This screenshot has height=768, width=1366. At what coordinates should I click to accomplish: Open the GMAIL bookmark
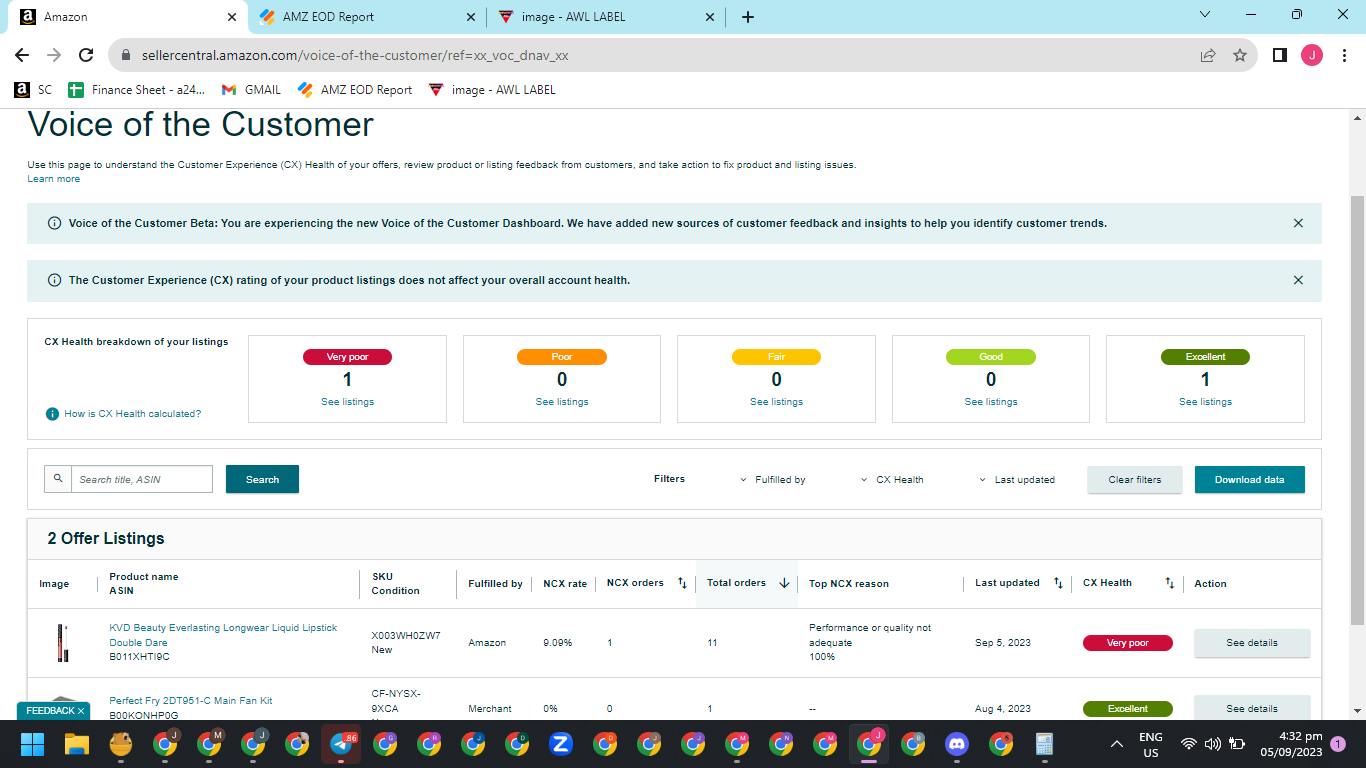pos(252,90)
